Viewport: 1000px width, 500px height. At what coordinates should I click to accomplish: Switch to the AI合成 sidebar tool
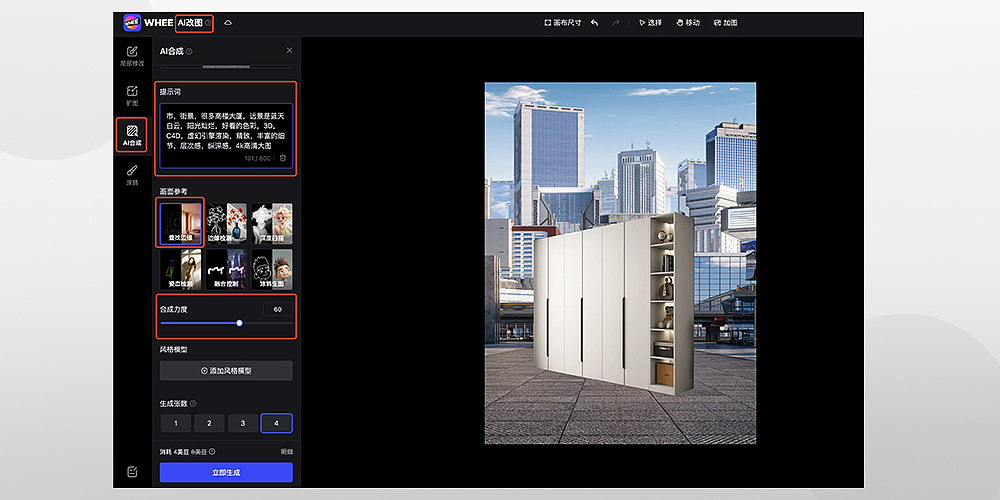(132, 135)
